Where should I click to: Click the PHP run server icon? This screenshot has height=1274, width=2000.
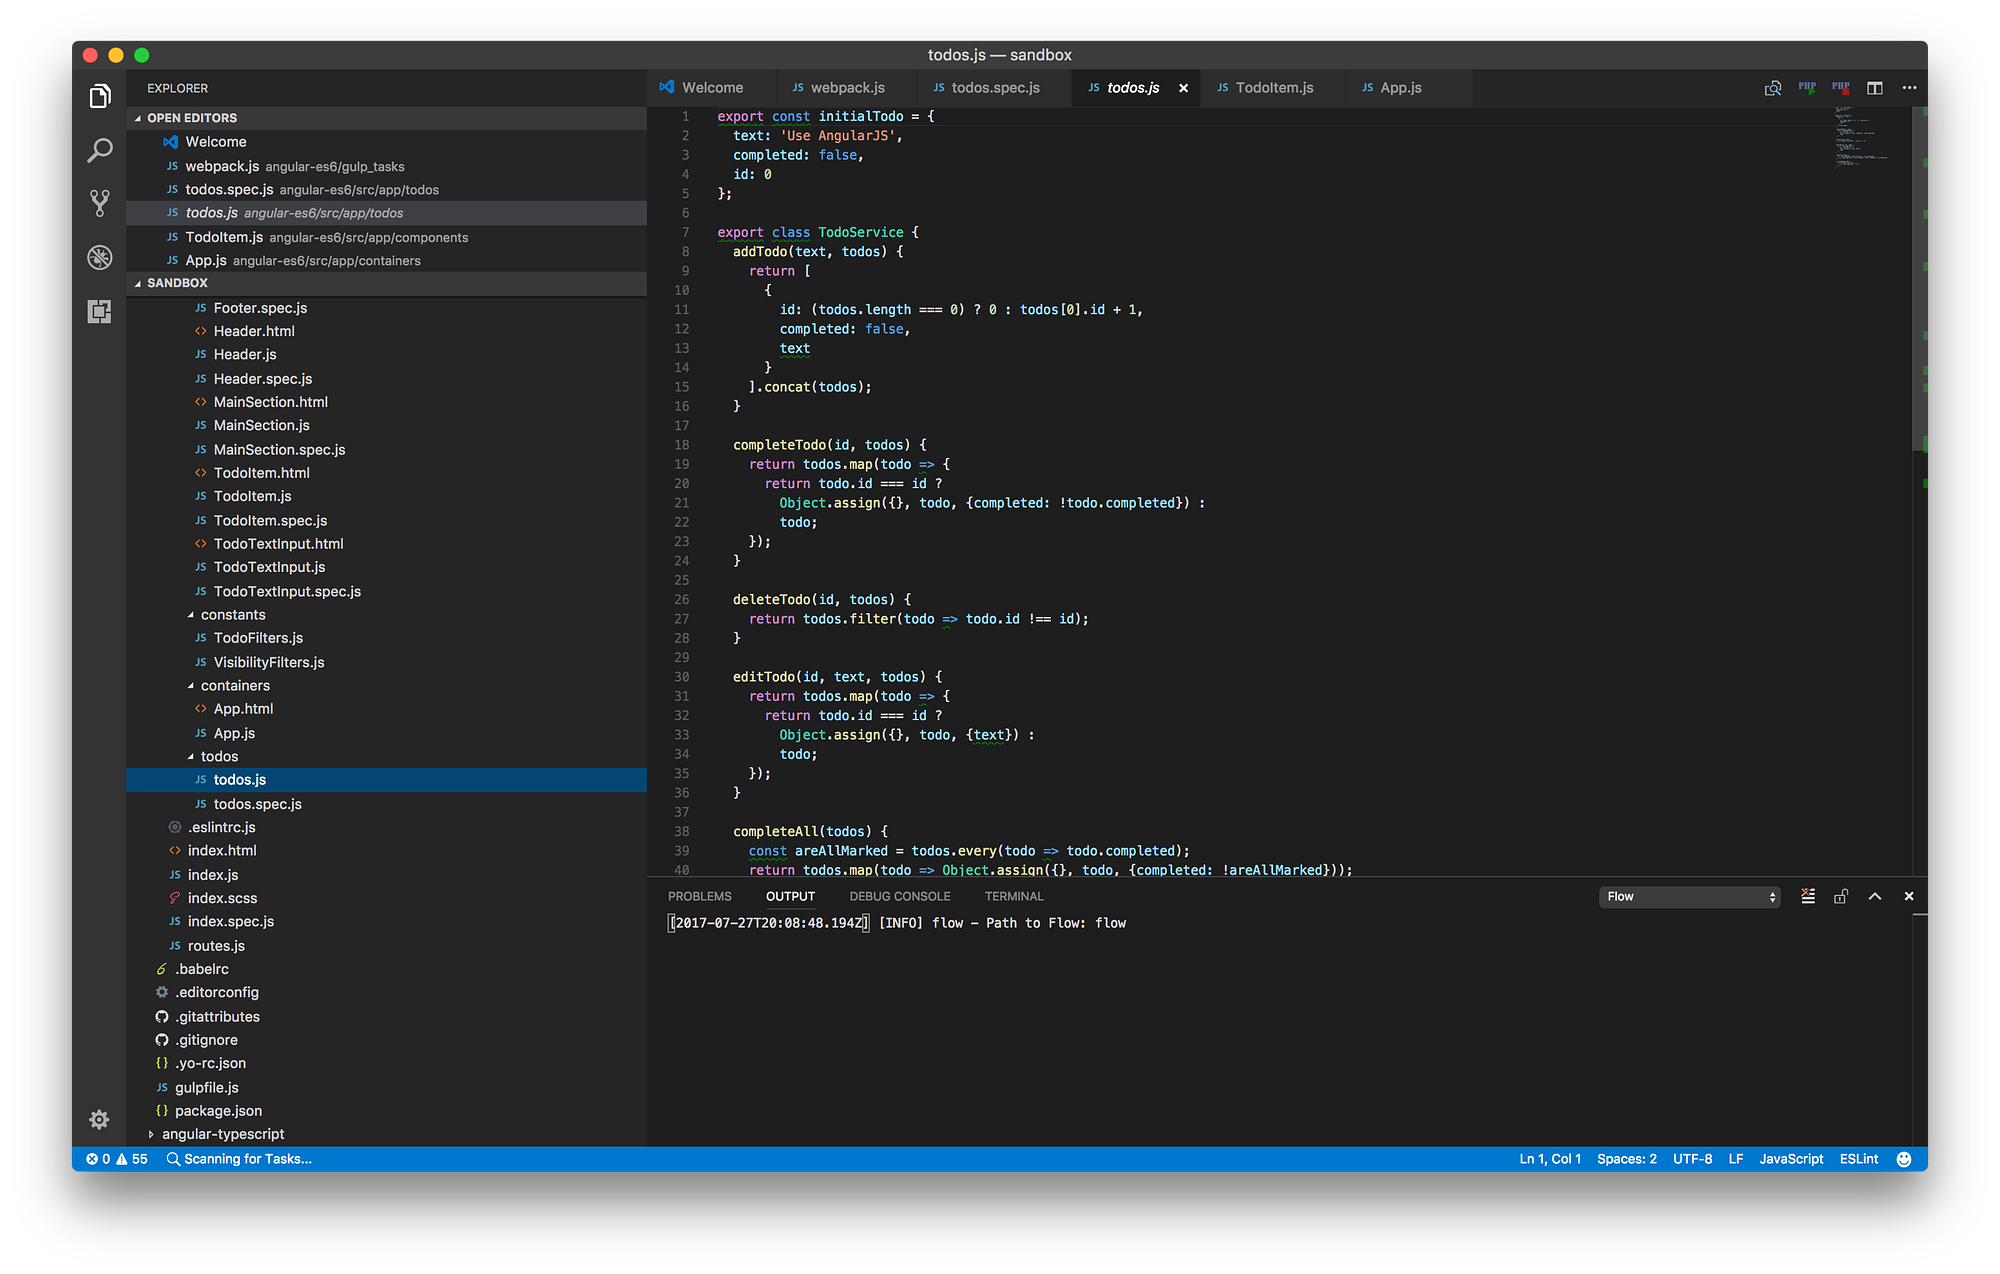click(1807, 88)
